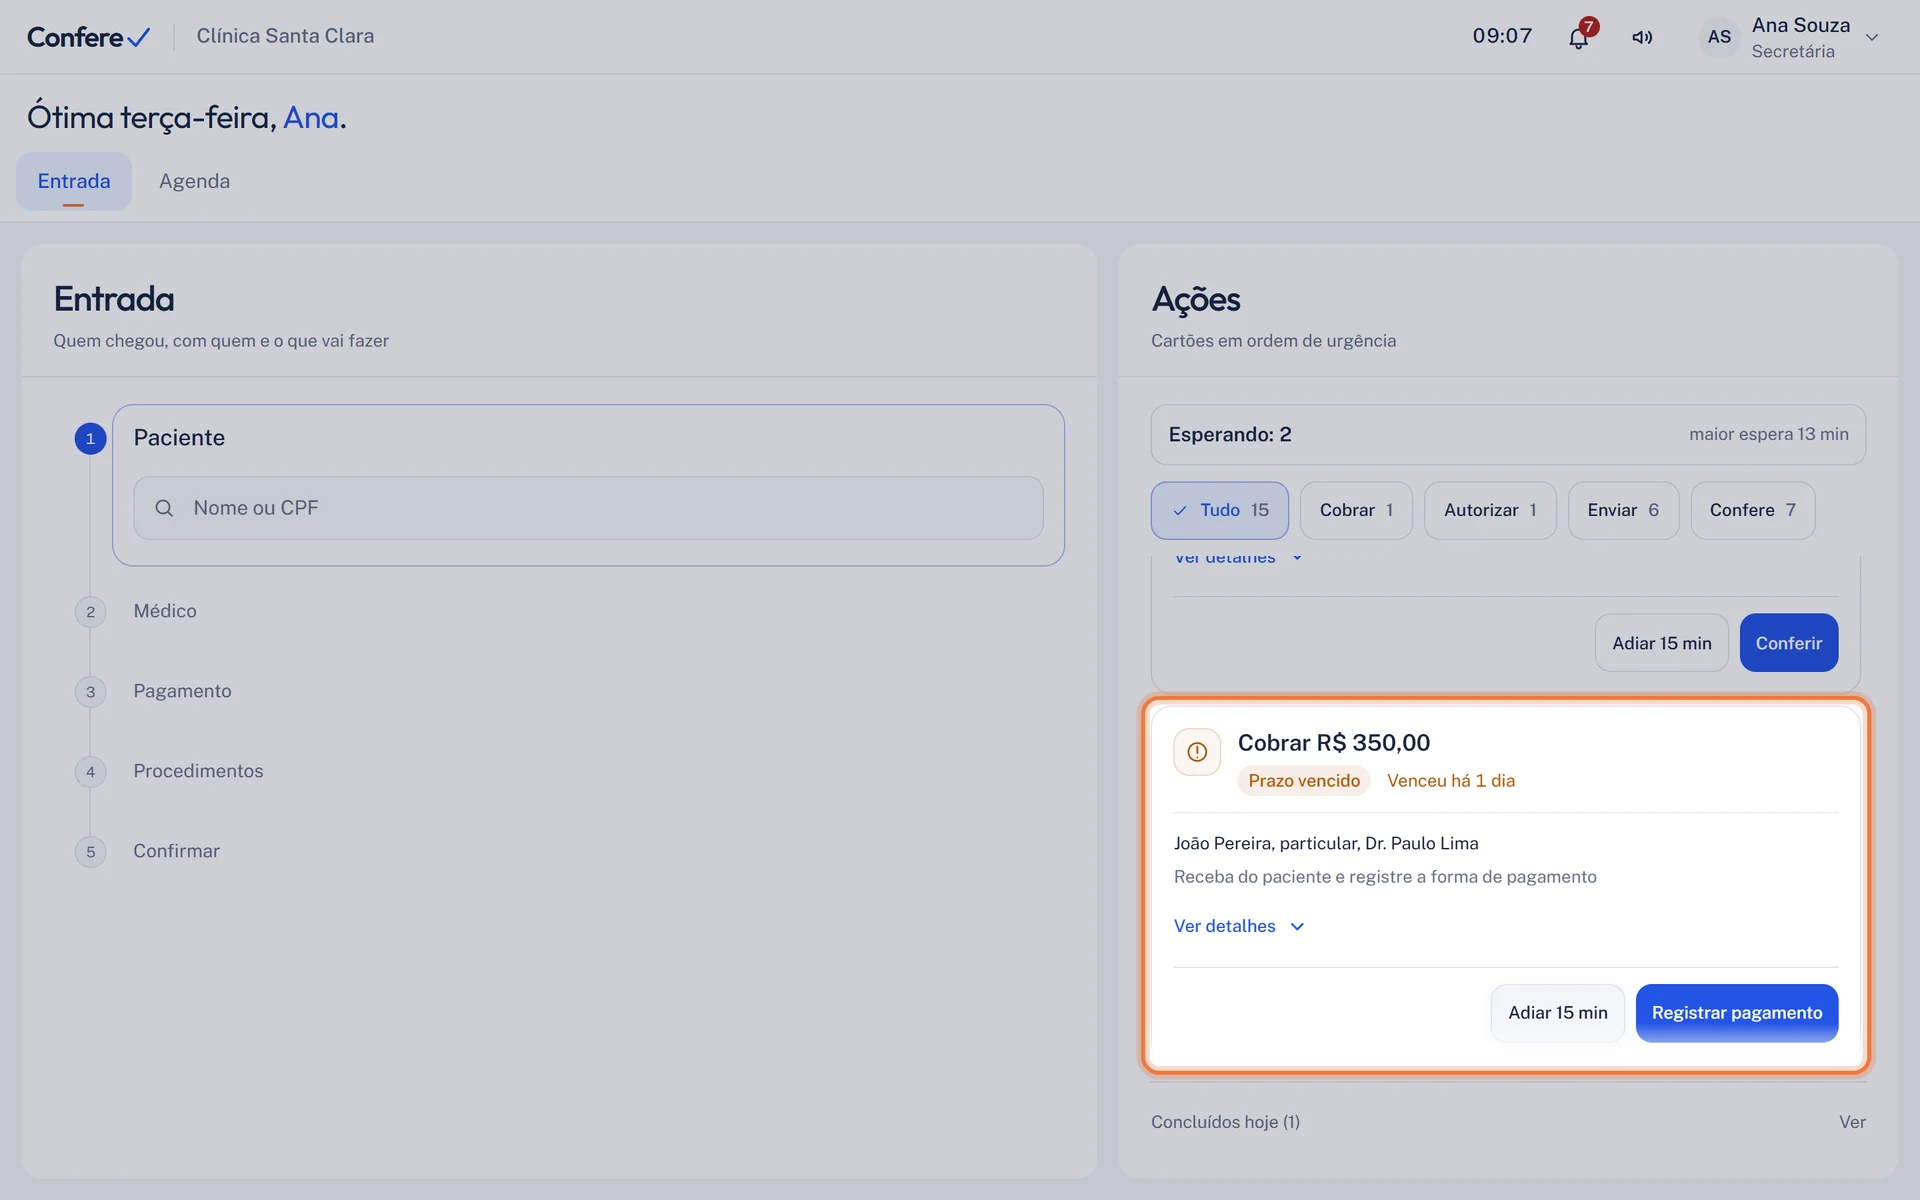Image resolution: width=1920 pixels, height=1200 pixels.
Task: Click maior espera 13 min text
Action: click(1769, 435)
